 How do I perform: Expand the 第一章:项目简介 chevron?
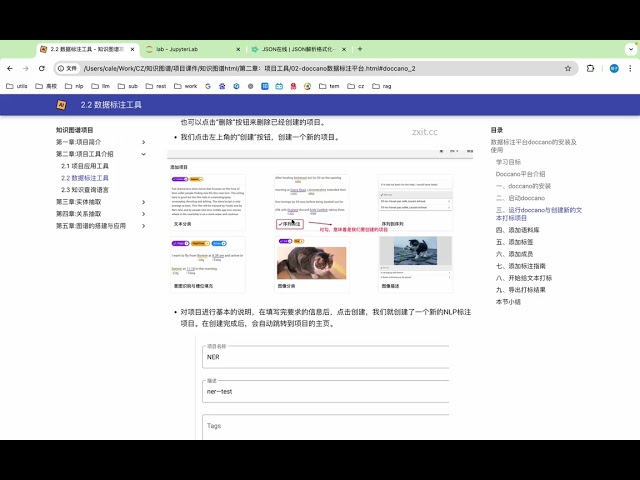pyautogui.click(x=144, y=142)
